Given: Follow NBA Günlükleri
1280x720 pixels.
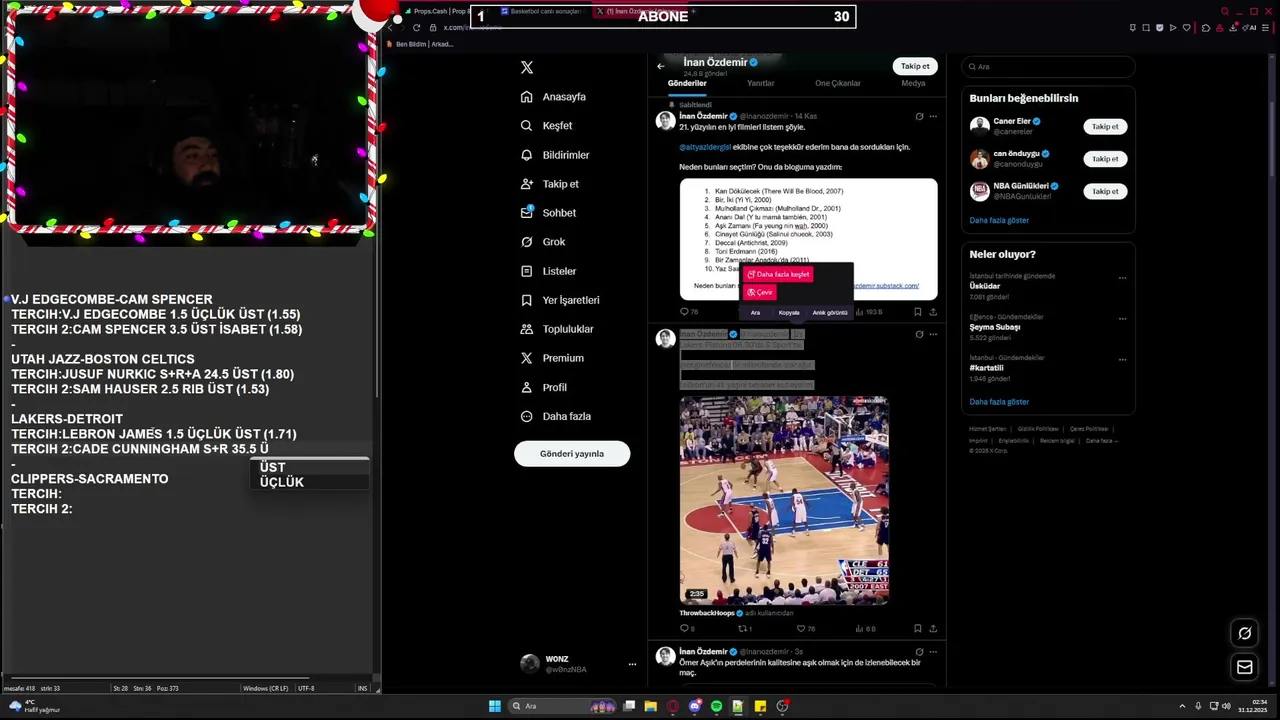Looking at the screenshot, I should coord(1105,191).
